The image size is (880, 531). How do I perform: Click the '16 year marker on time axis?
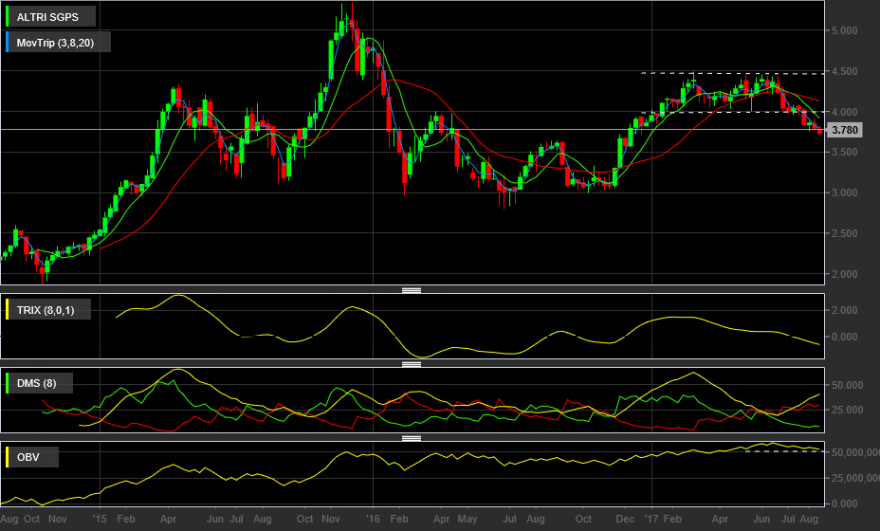coord(373,519)
